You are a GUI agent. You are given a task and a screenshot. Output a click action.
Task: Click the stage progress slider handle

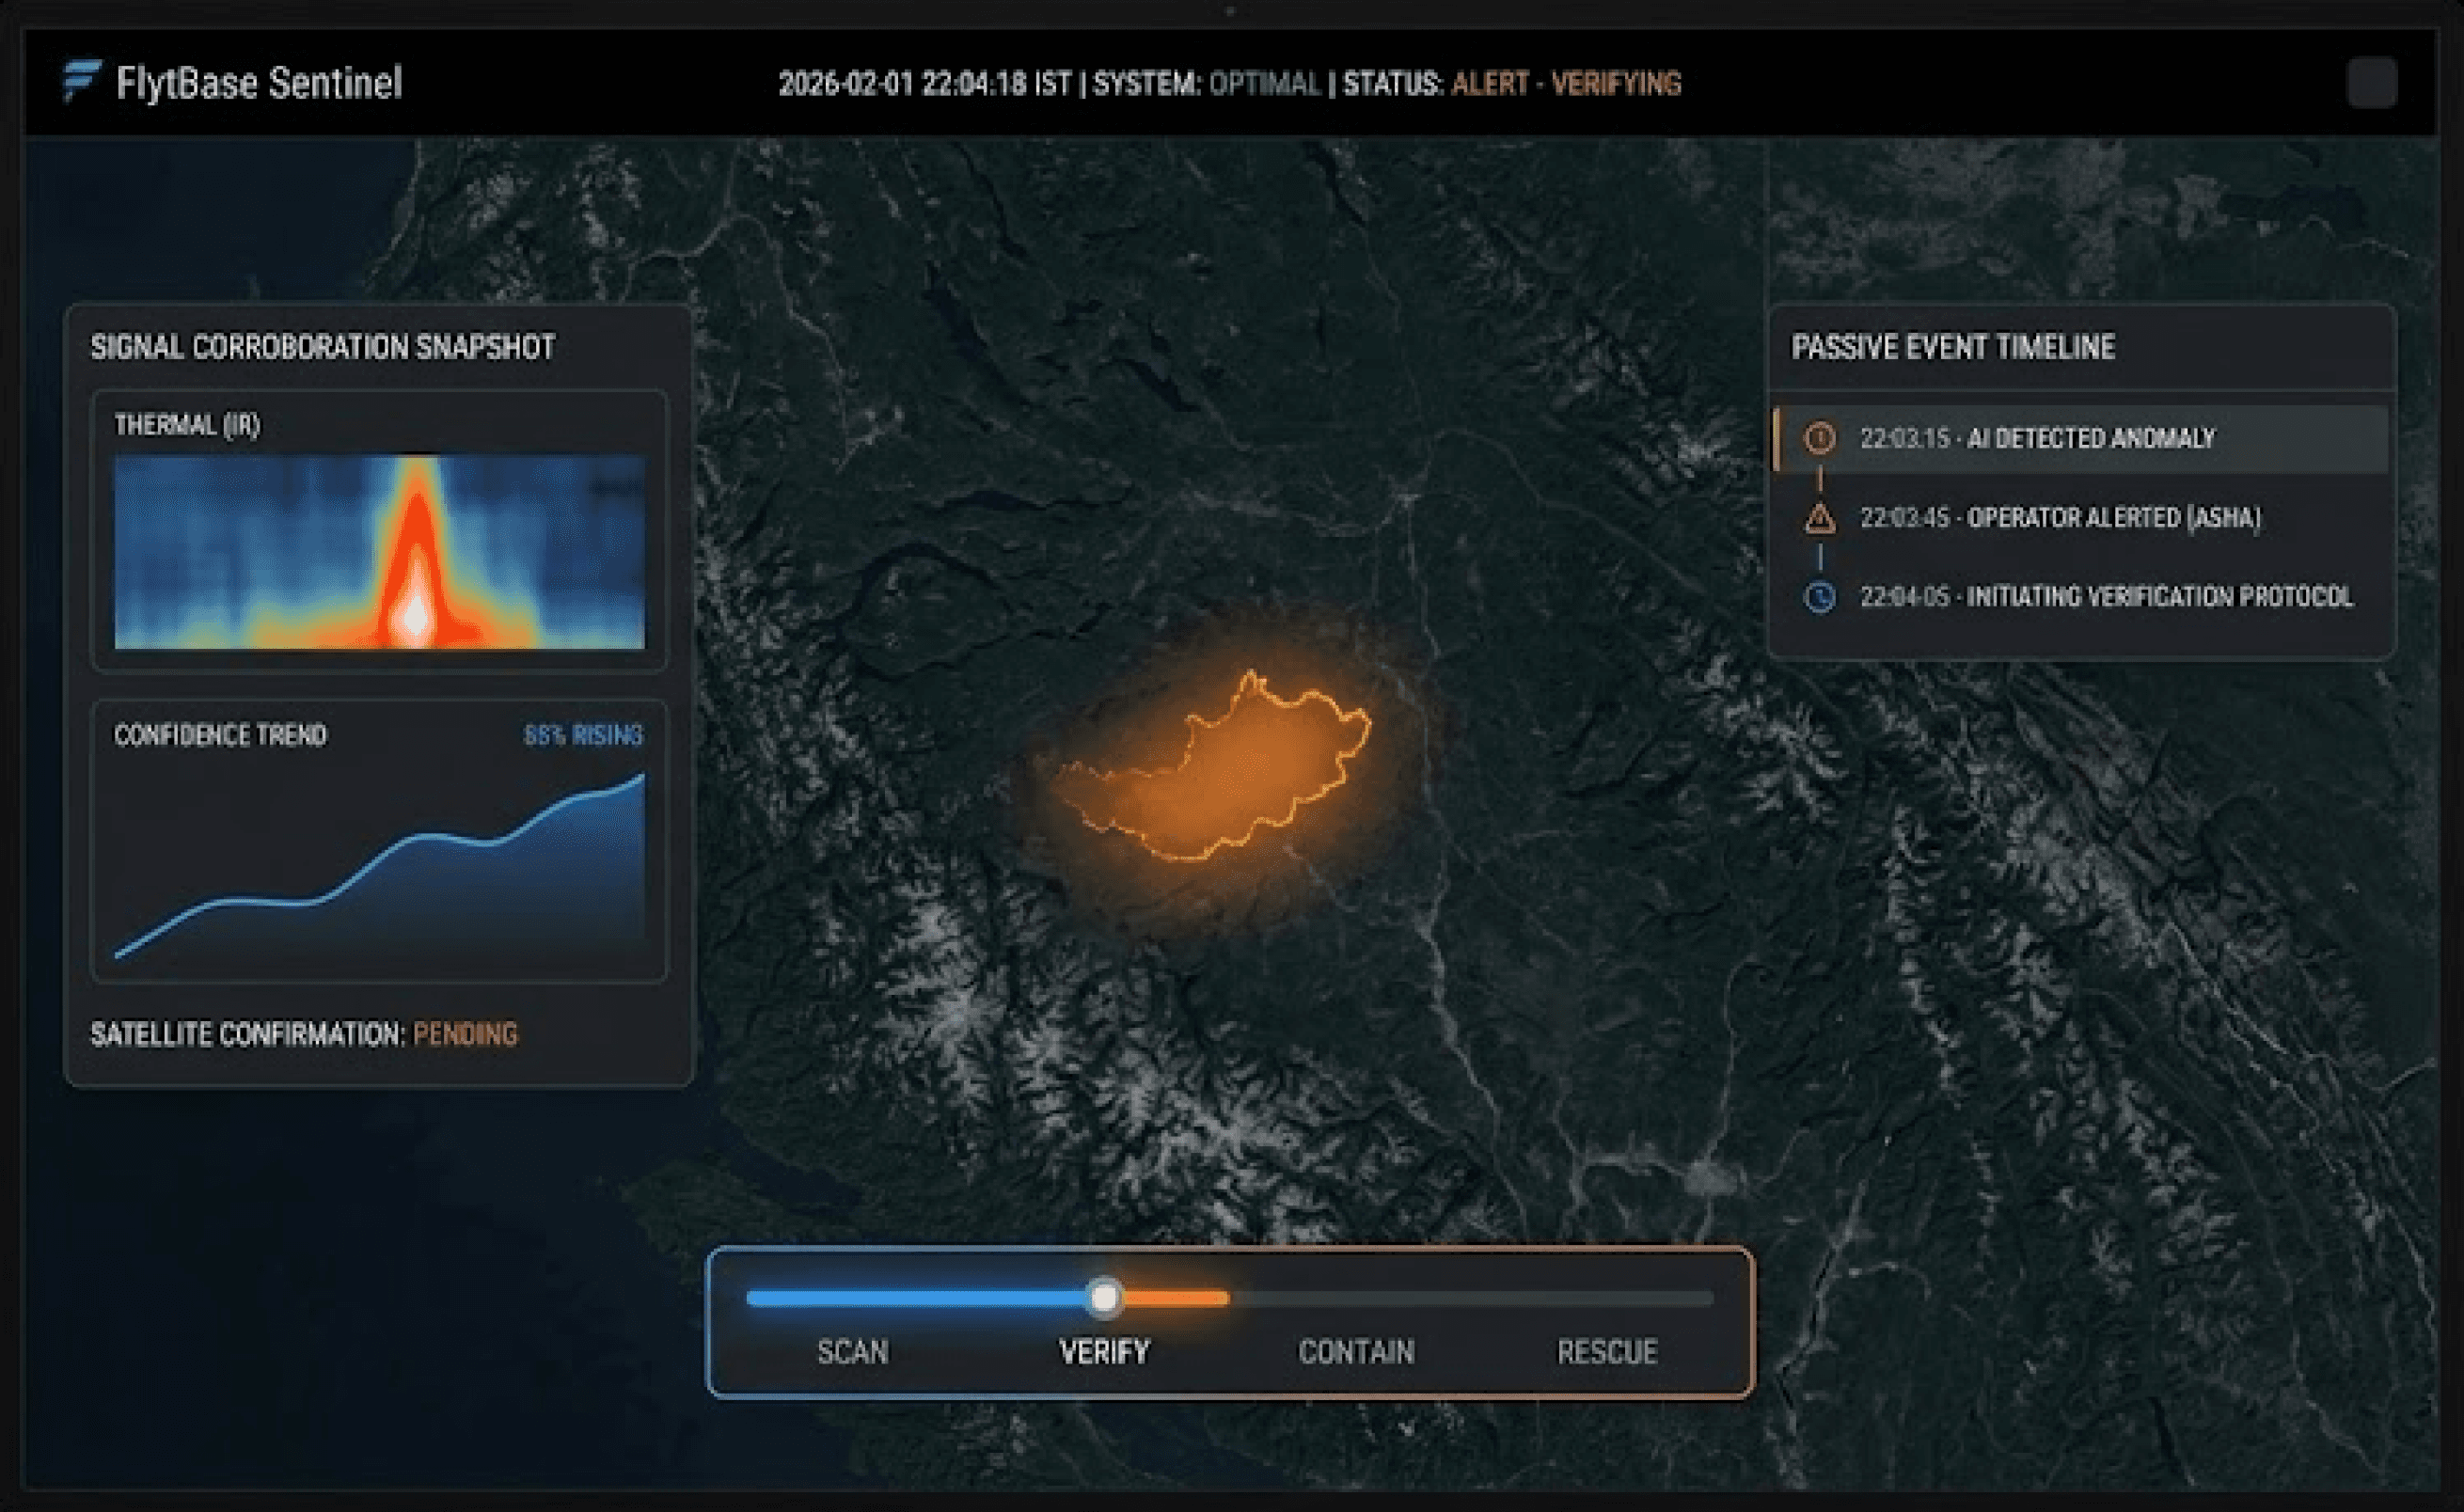point(1104,1298)
